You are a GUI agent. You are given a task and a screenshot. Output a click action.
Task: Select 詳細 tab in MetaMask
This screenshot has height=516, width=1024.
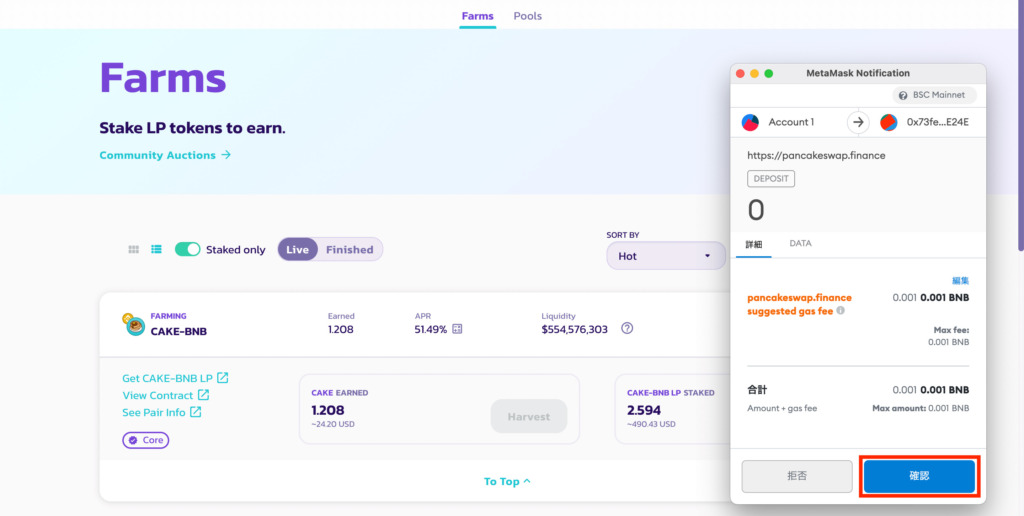pyautogui.click(x=754, y=244)
